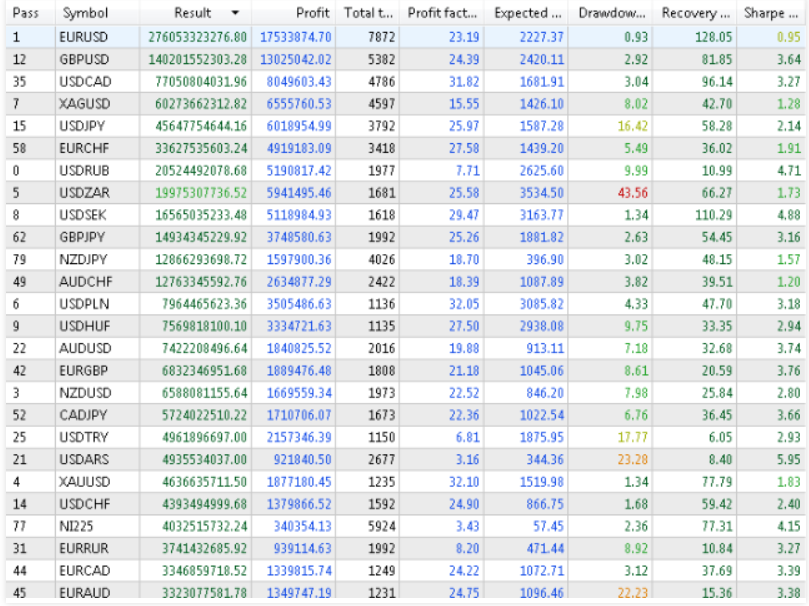The width and height of the screenshot is (809, 606).
Task: Select the GBPUSD symbol in pass 12
Action: [x=85, y=58]
